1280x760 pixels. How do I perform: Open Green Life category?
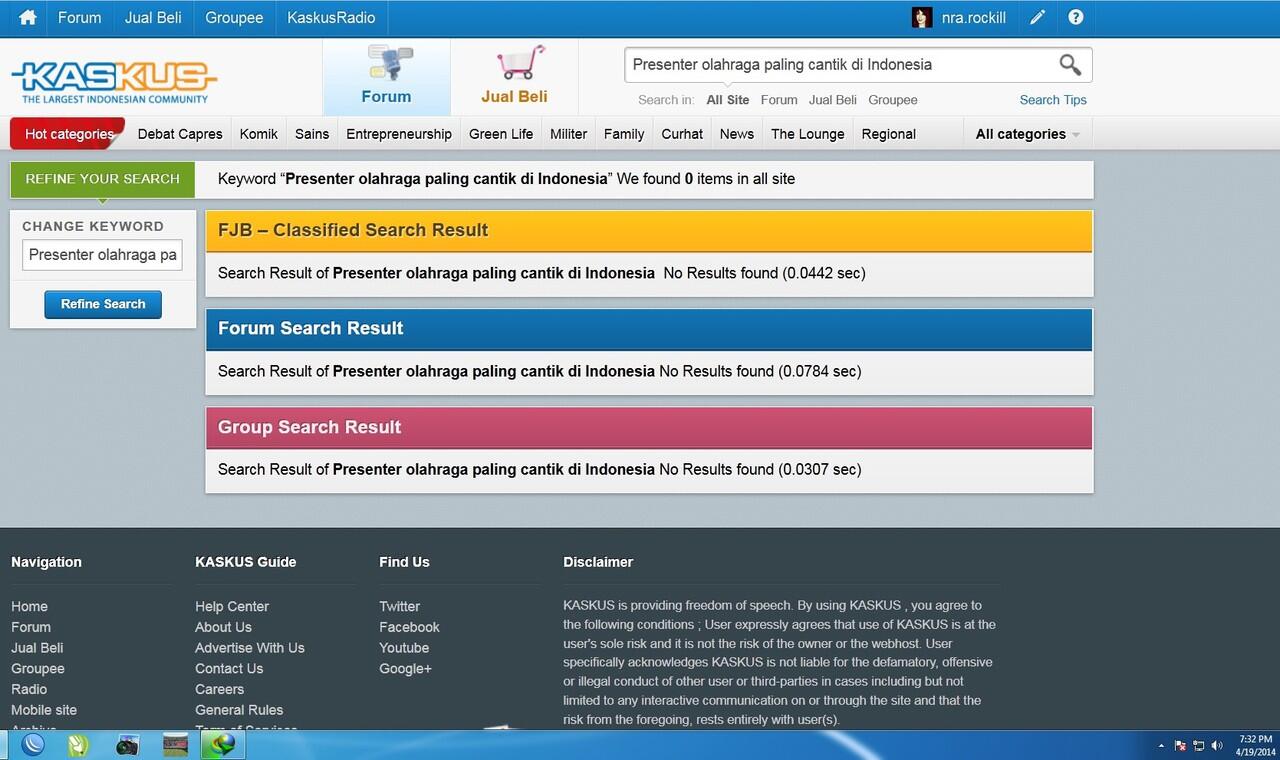[501, 134]
